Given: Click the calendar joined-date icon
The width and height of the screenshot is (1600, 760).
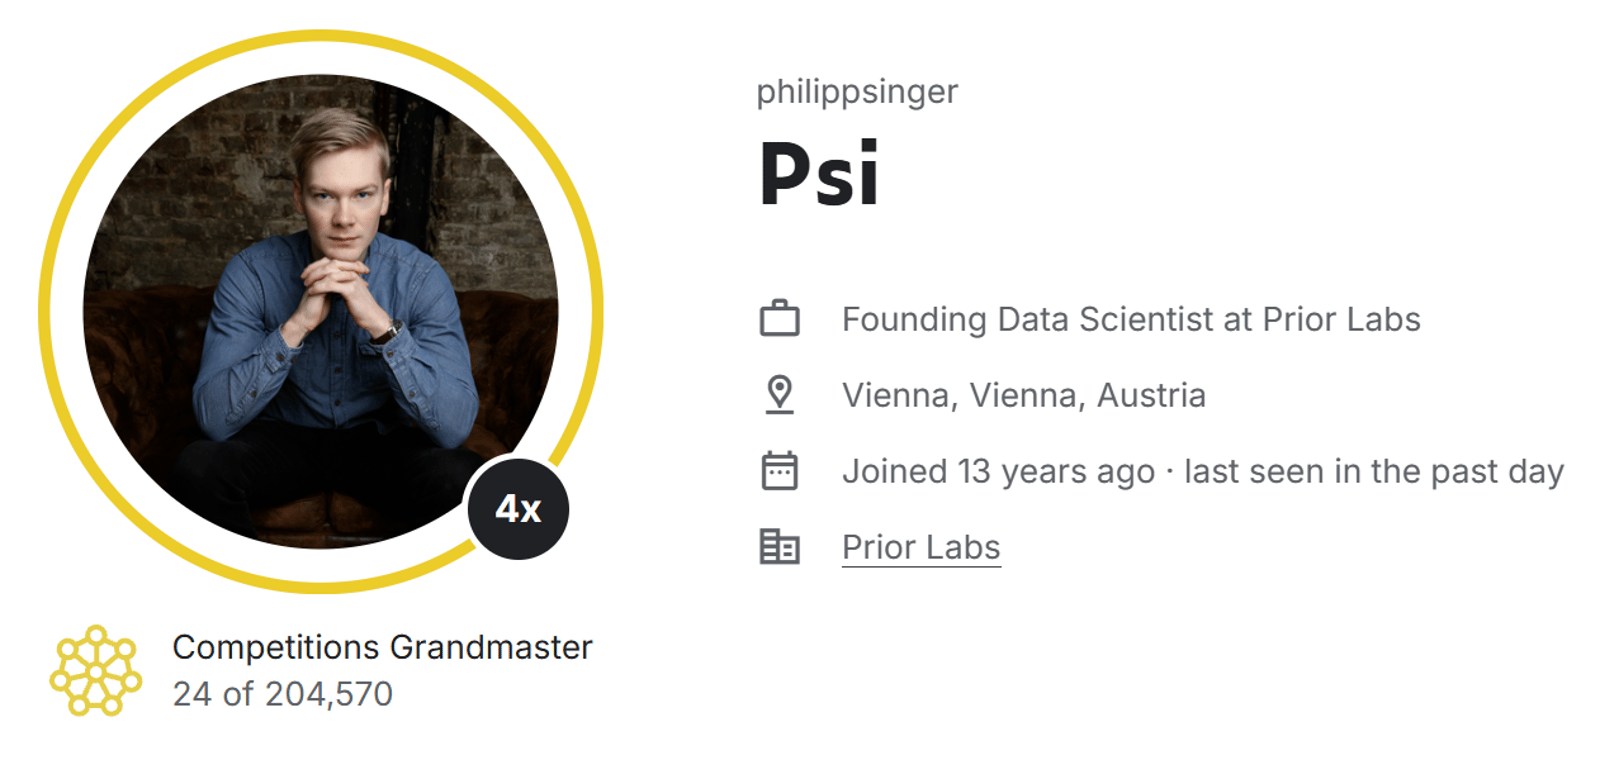Looking at the screenshot, I should tap(779, 471).
